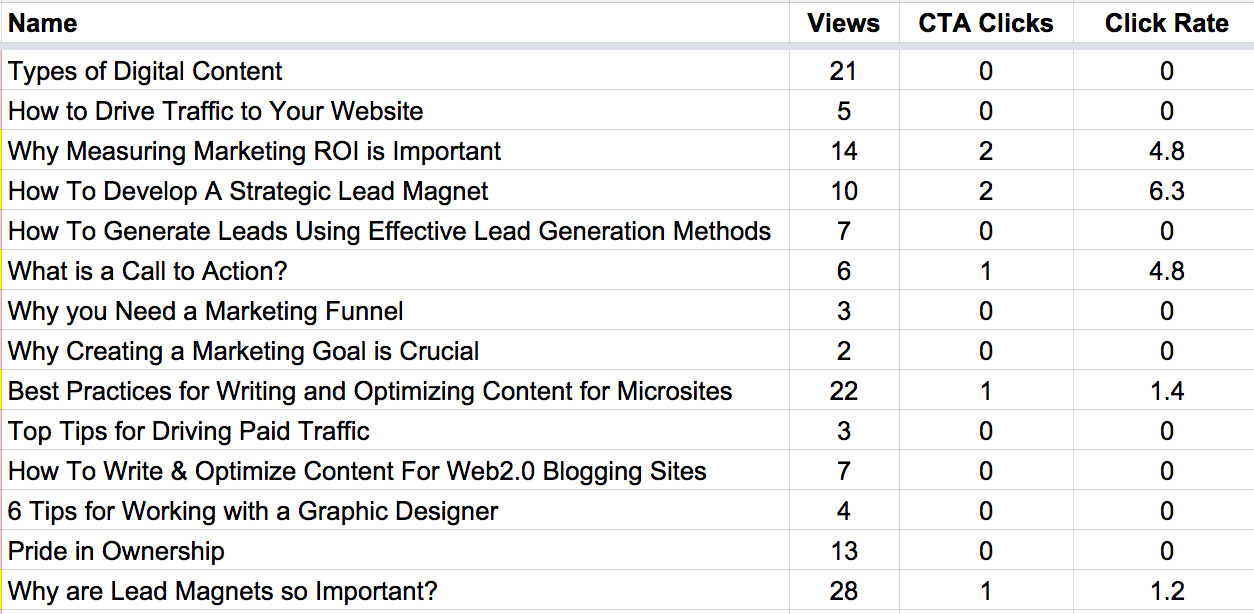This screenshot has height=614, width=1254.
Task: Click Views value 13 for Pride in Ownership
Action: [844, 551]
